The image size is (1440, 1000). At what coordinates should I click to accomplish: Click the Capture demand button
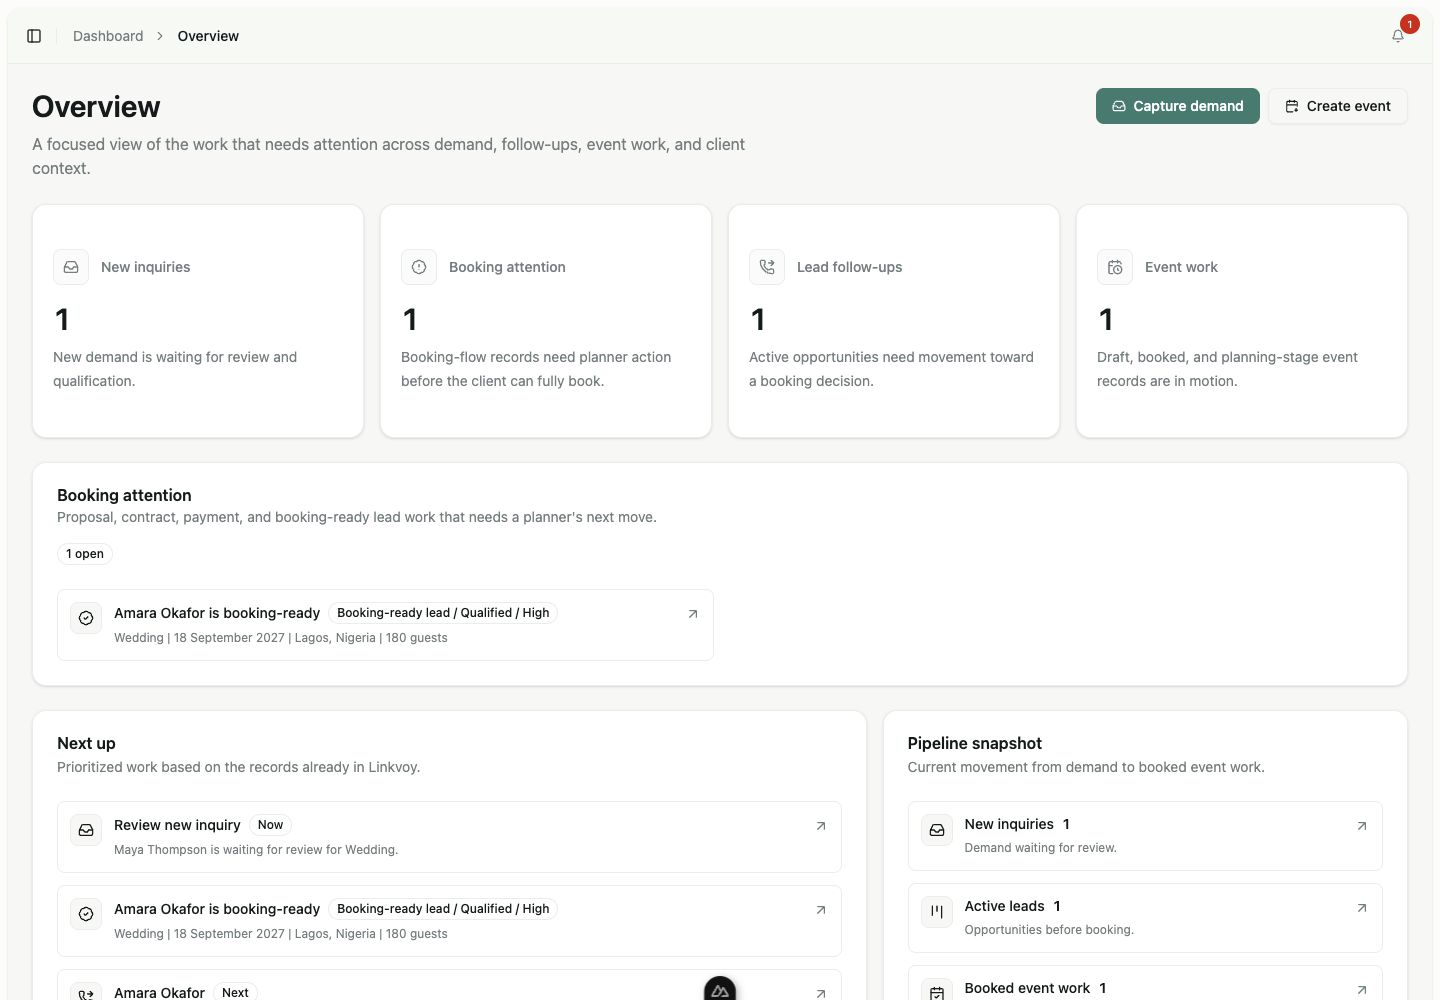pos(1177,106)
